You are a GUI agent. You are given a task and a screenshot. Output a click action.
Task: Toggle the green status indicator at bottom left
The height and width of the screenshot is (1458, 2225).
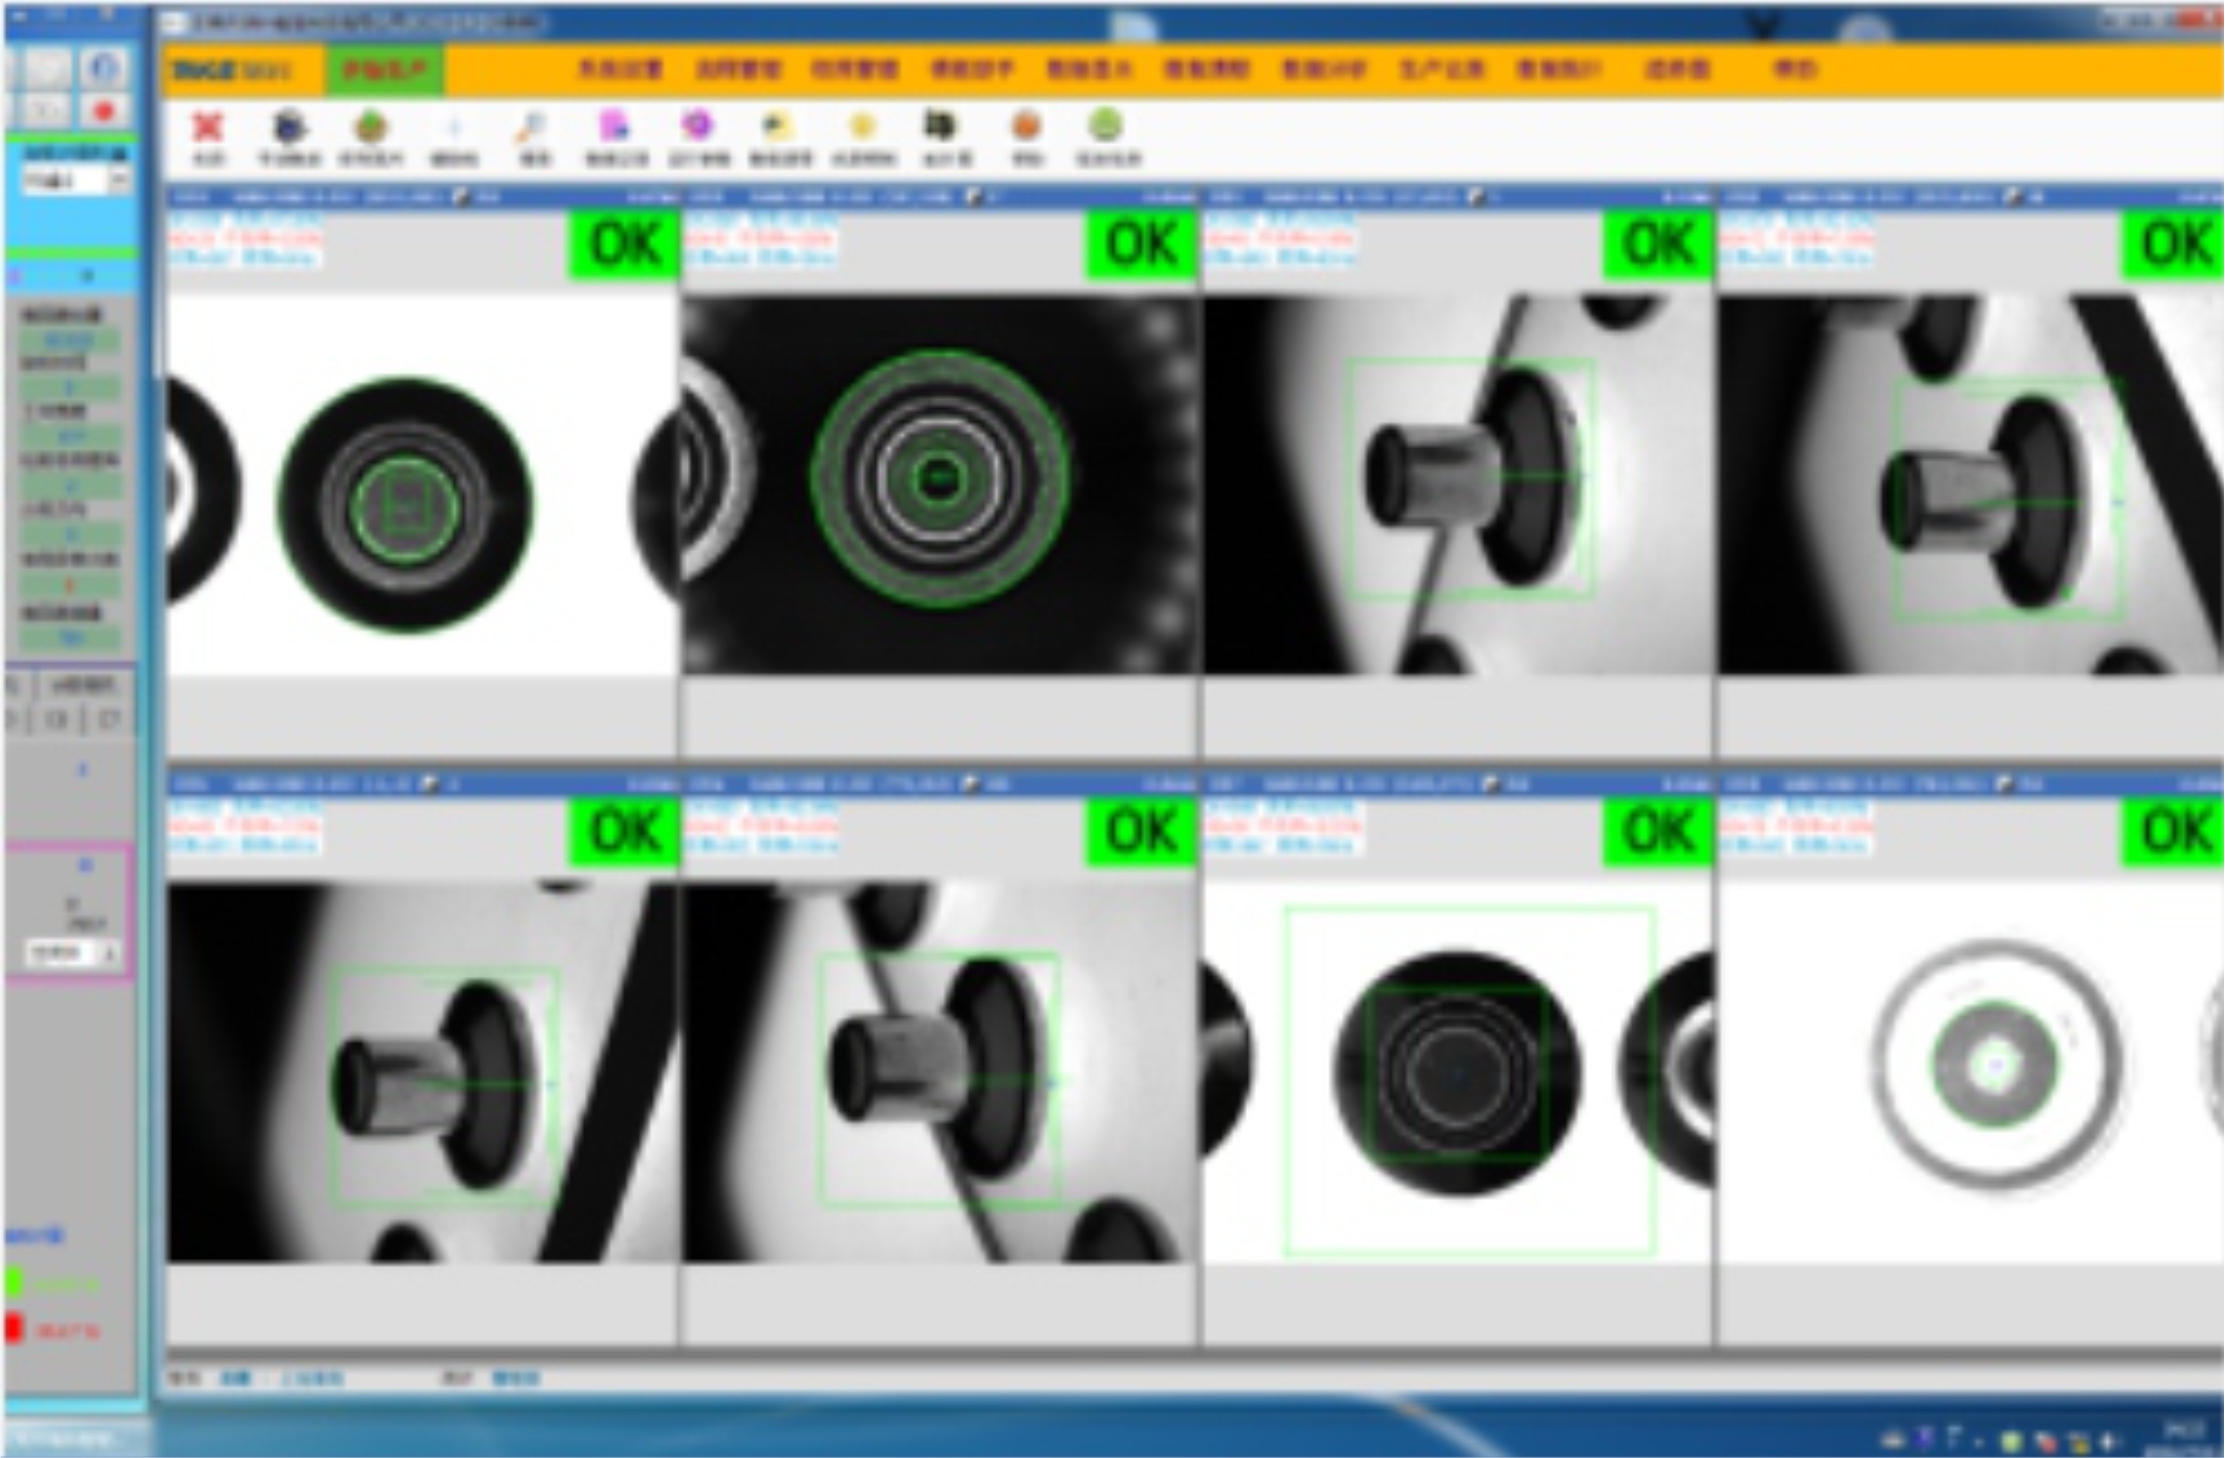[14, 1283]
